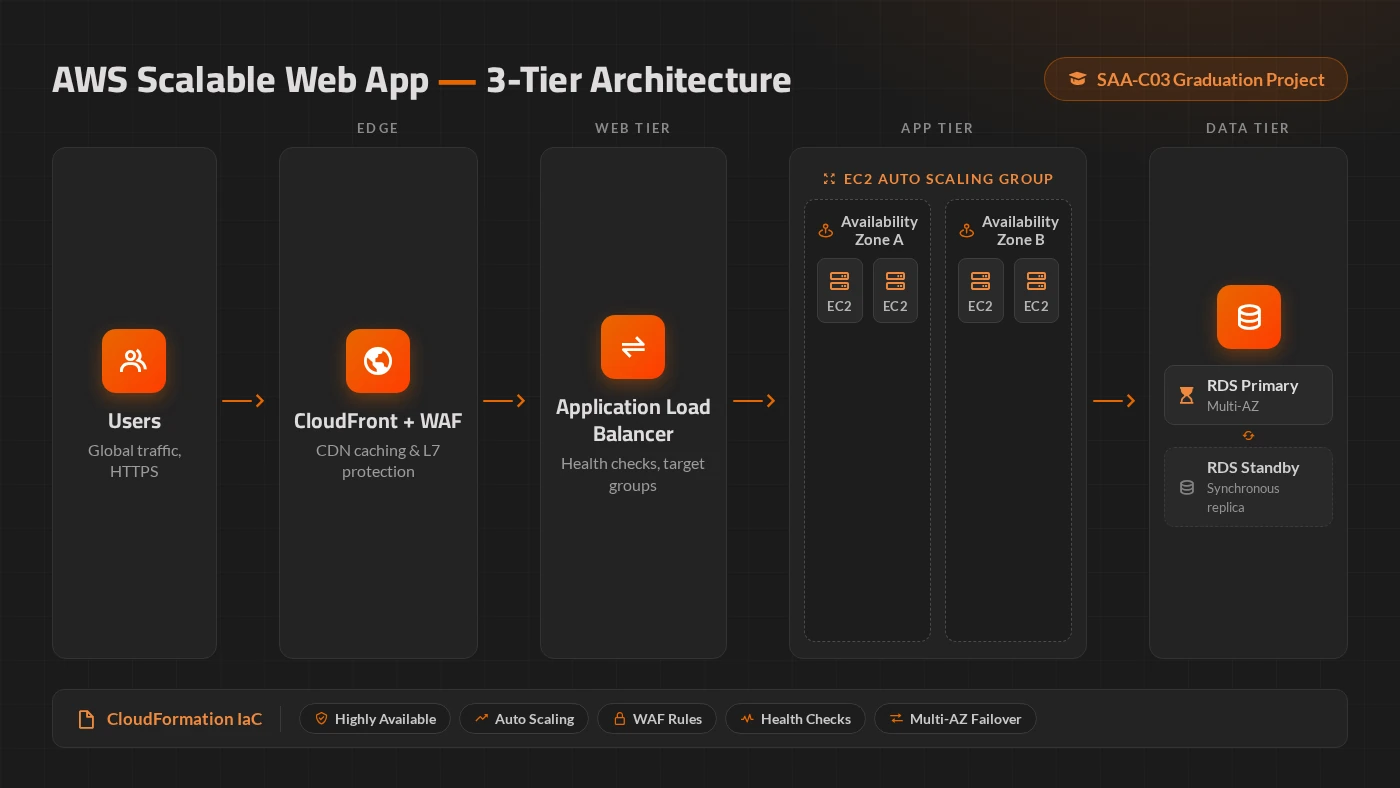
Task: Click the EC2 Auto Scaling Group expand icon
Action: pos(829,179)
